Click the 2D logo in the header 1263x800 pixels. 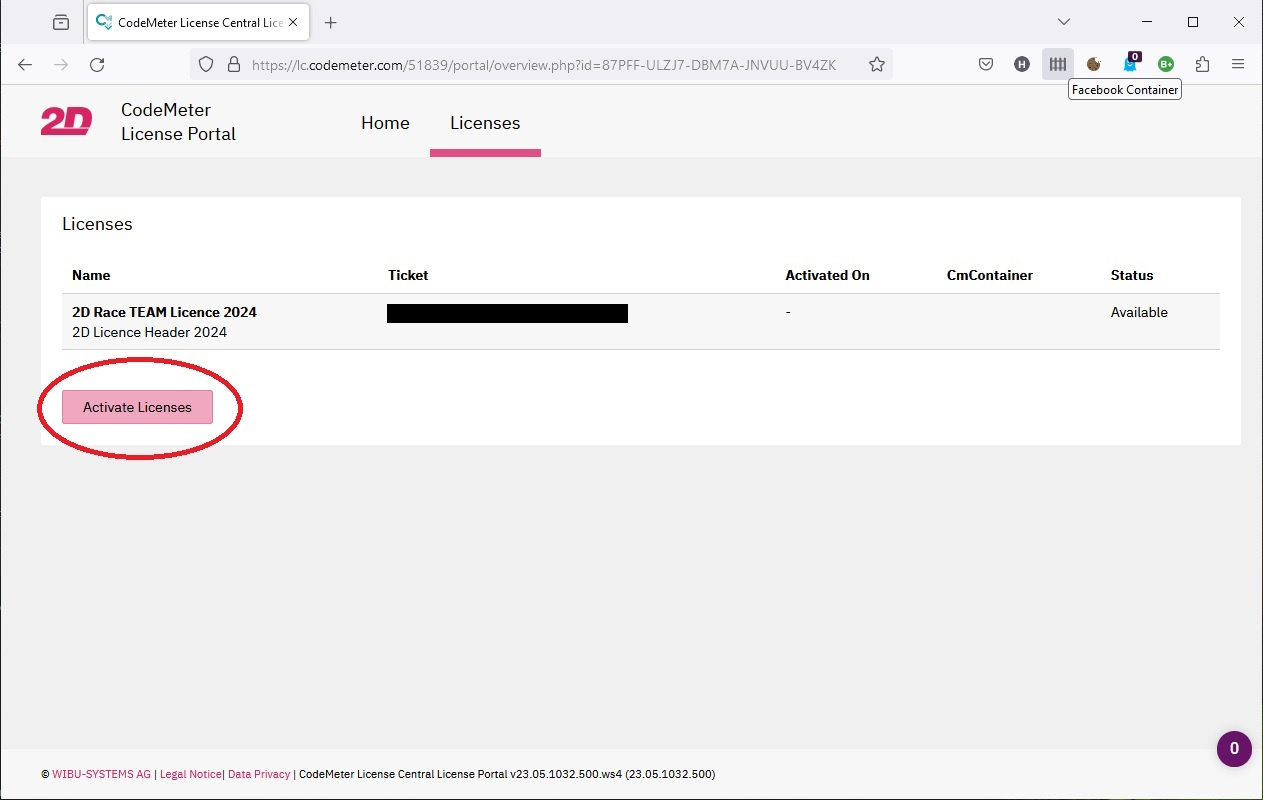pos(66,122)
